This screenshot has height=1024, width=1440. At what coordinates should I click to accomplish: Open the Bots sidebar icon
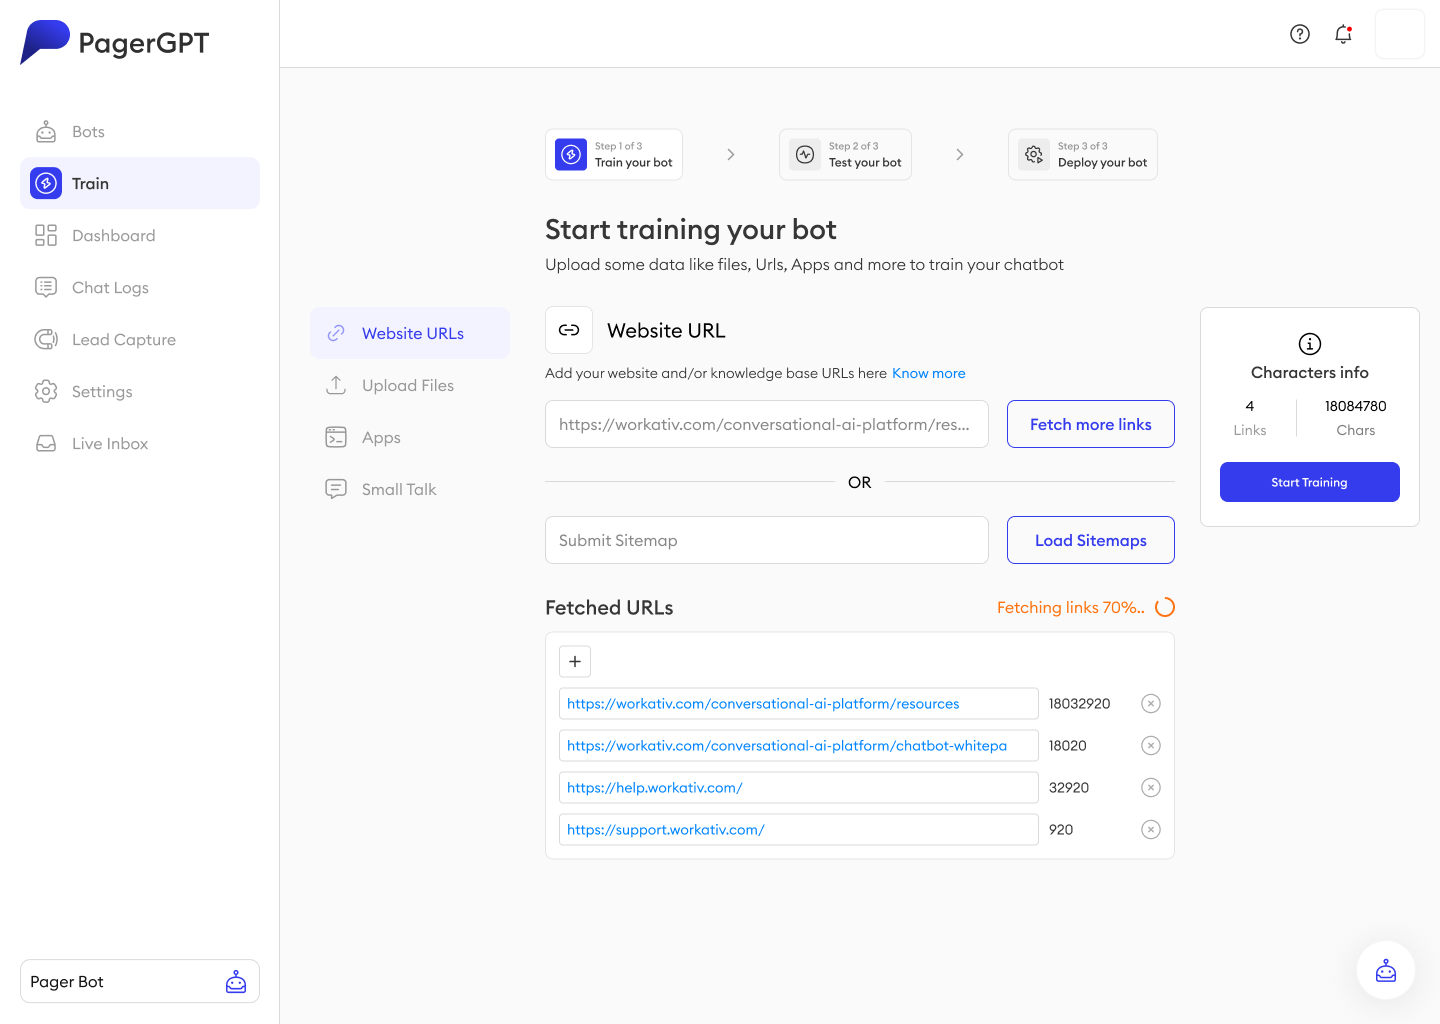pyautogui.click(x=46, y=132)
